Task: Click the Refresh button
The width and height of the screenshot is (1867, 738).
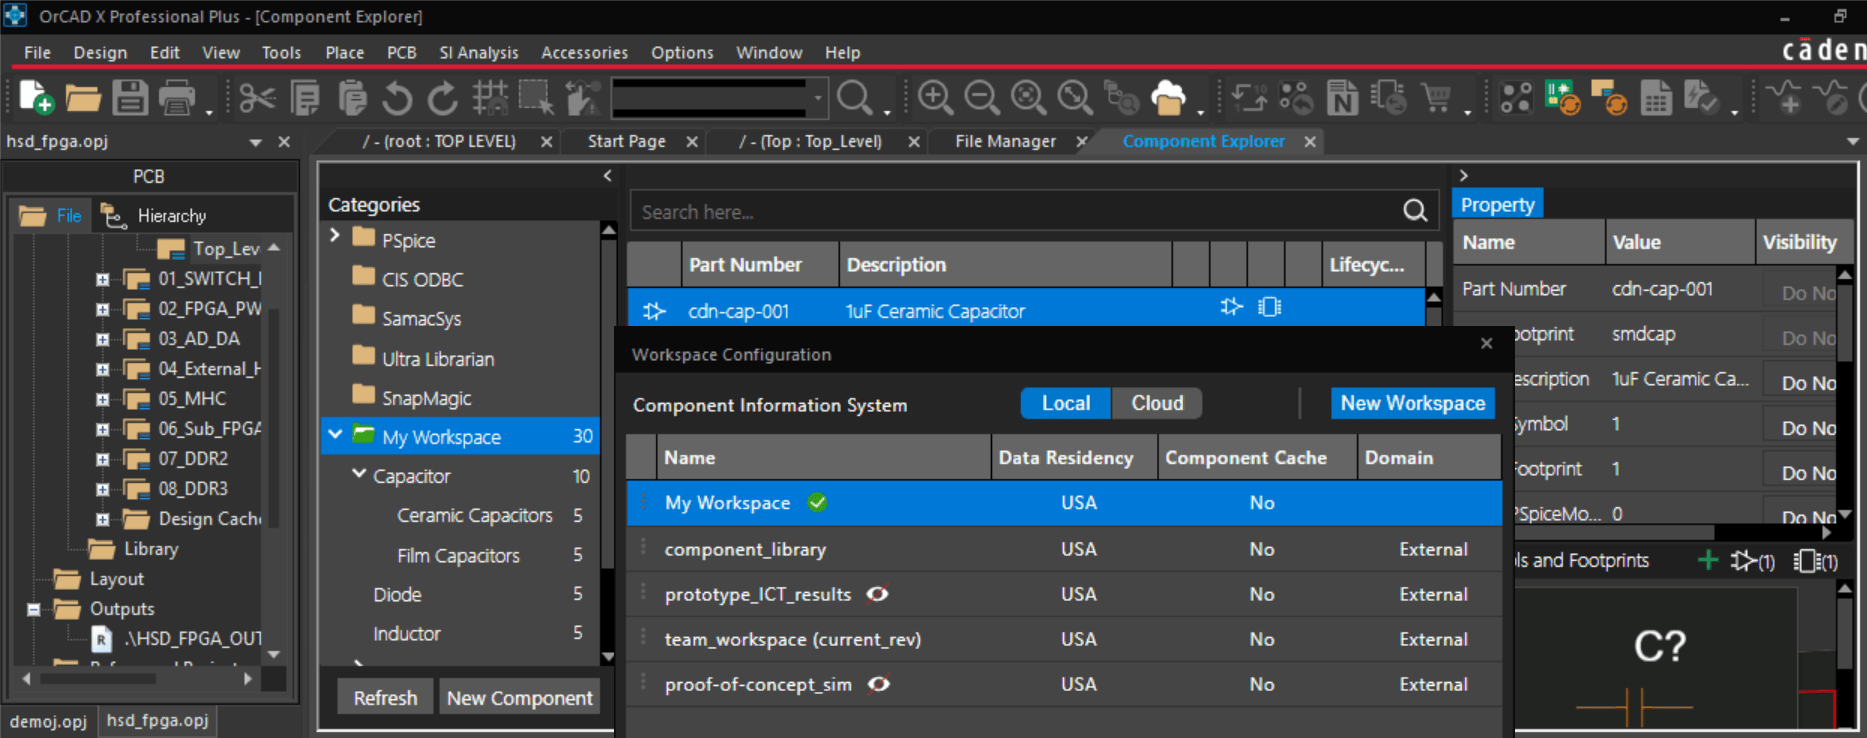Action: (385, 697)
